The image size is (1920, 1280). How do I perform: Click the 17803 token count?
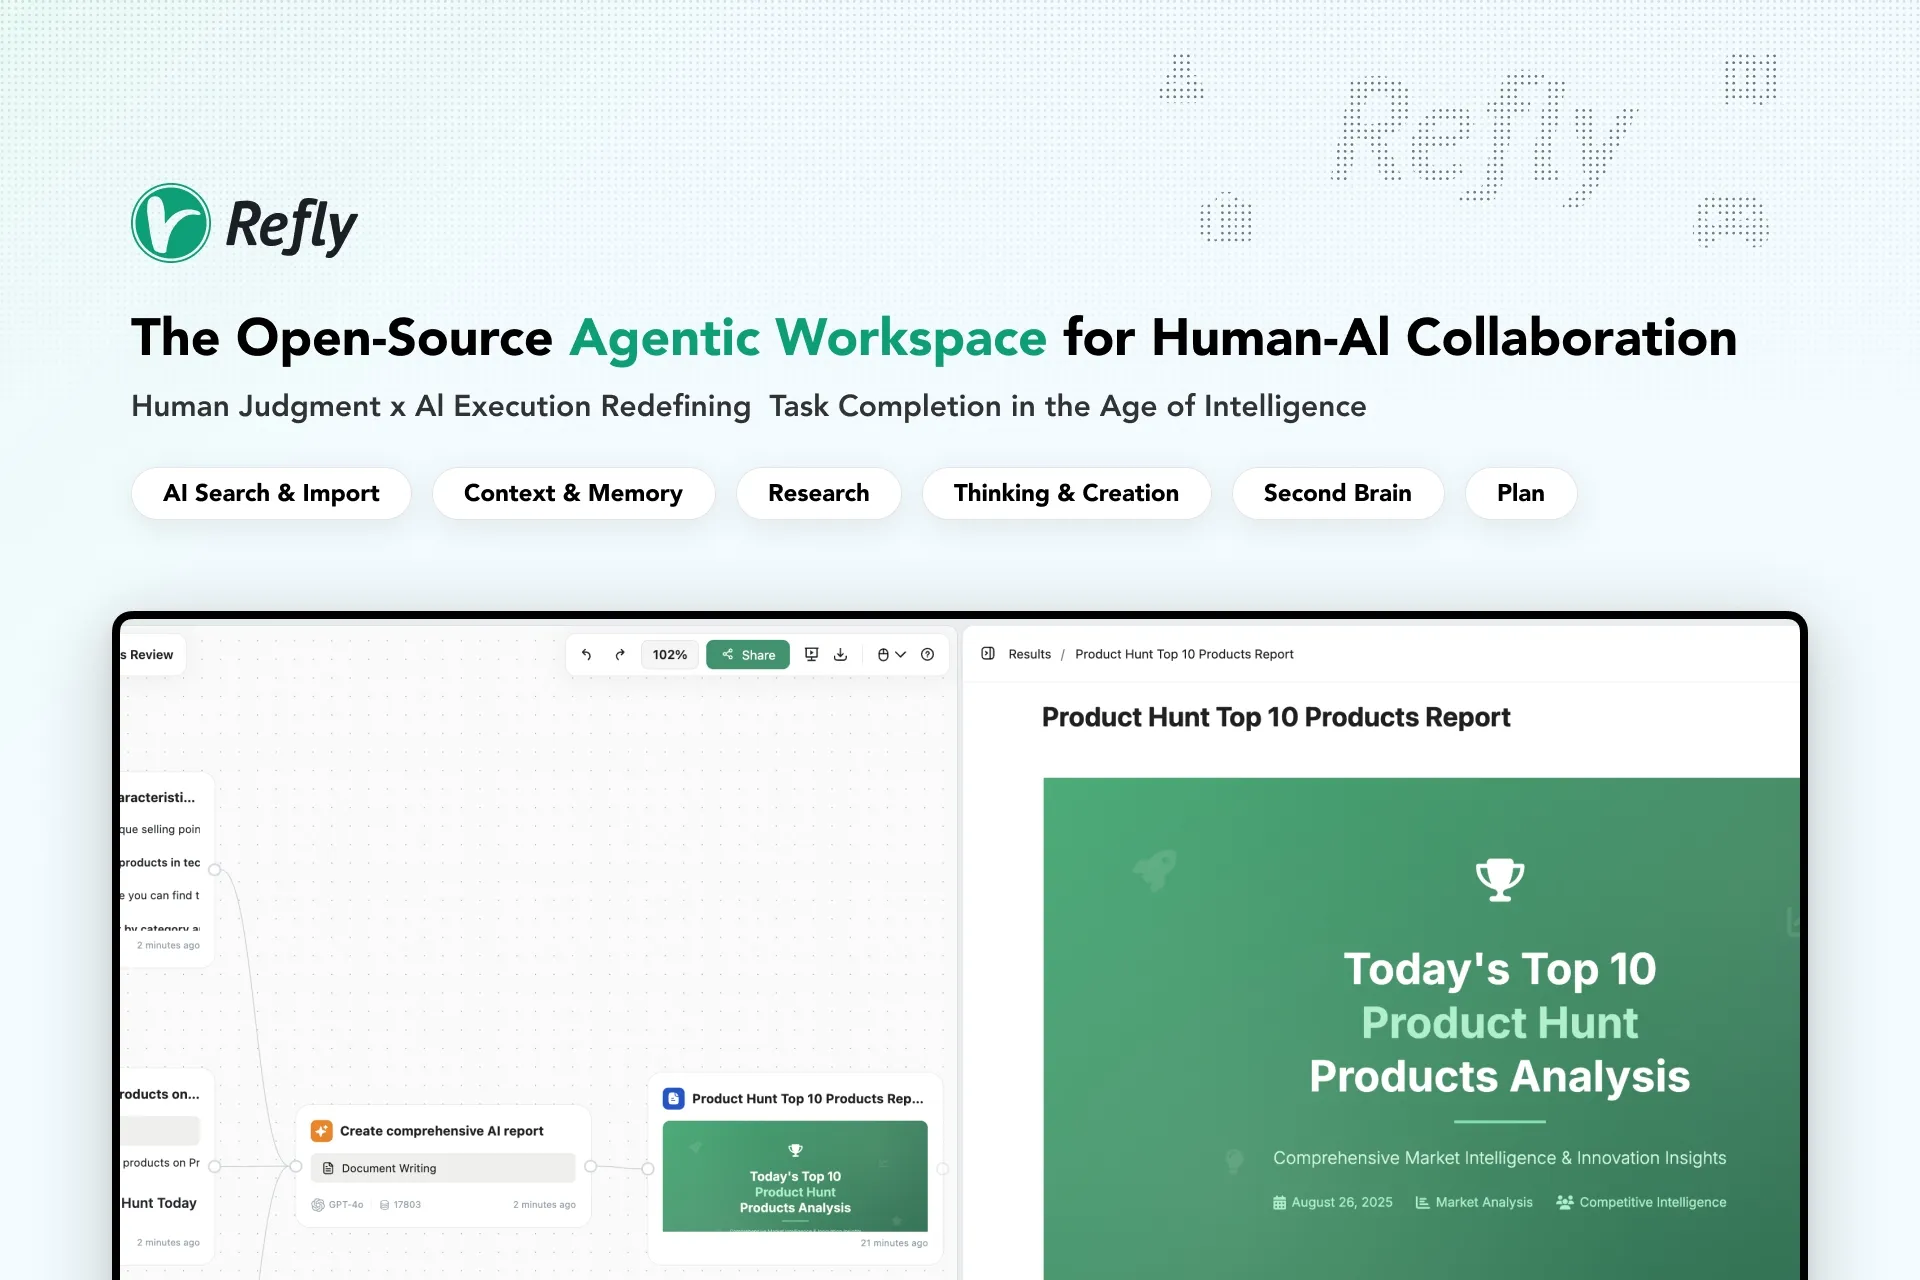(400, 1205)
